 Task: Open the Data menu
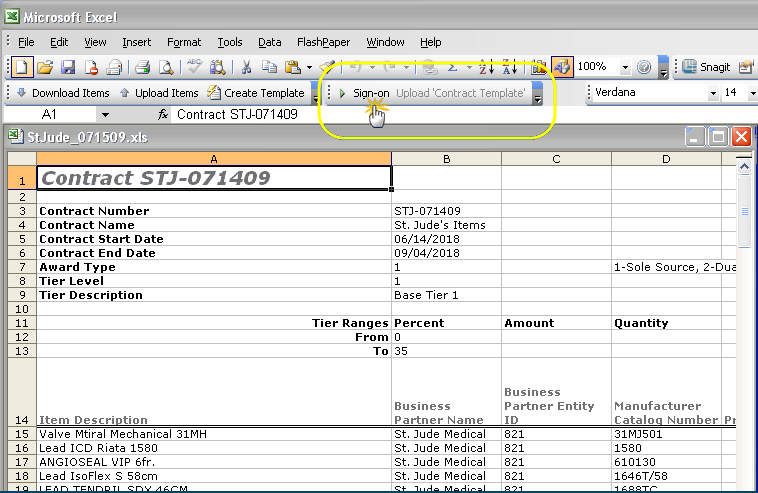point(269,42)
